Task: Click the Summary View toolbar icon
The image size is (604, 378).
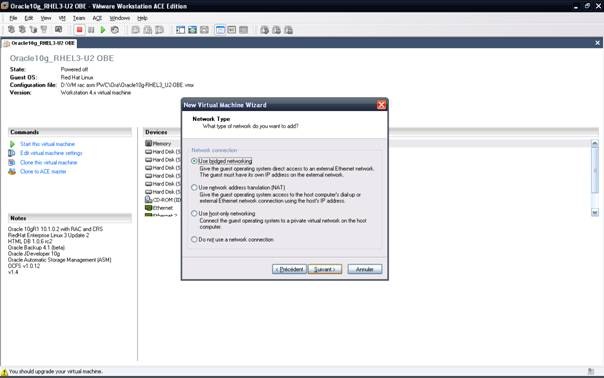Action: (220, 30)
